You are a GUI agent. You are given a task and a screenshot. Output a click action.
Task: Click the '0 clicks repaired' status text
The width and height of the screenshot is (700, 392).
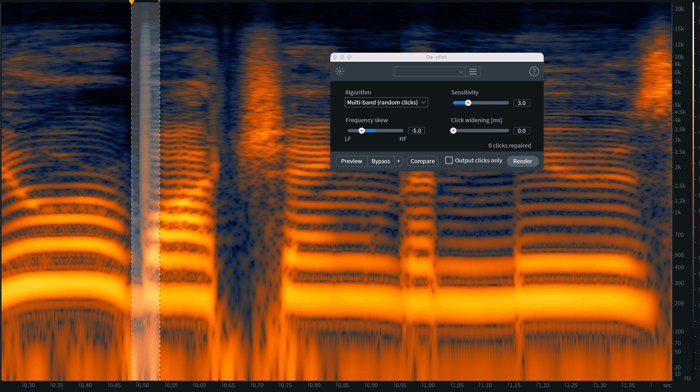[x=509, y=146]
